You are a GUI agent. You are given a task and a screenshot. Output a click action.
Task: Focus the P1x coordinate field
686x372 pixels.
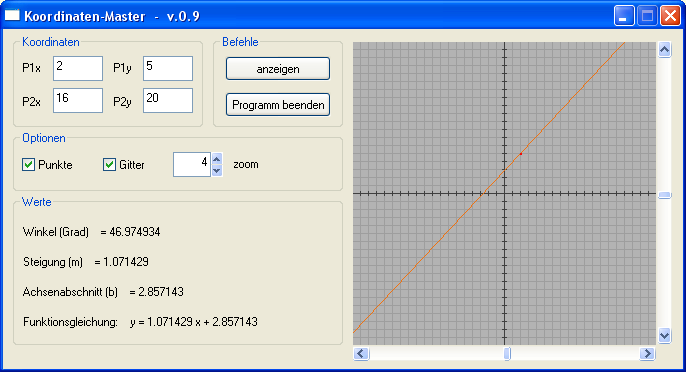point(78,68)
